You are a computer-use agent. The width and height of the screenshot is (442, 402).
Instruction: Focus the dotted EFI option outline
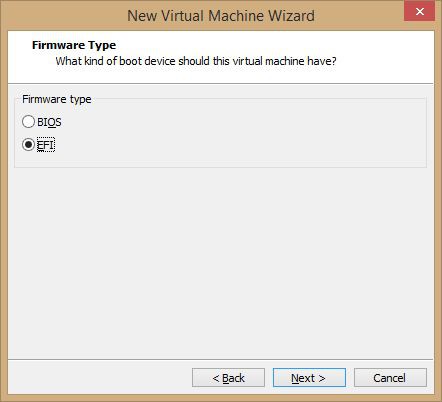click(x=46, y=145)
